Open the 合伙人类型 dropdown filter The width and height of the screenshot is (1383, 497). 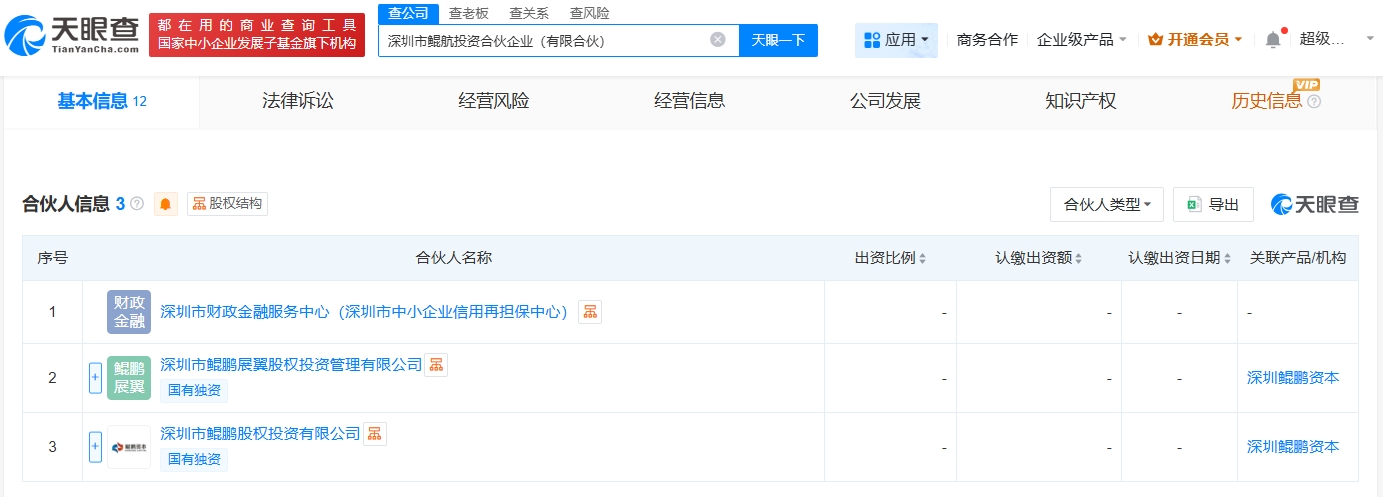click(1107, 204)
